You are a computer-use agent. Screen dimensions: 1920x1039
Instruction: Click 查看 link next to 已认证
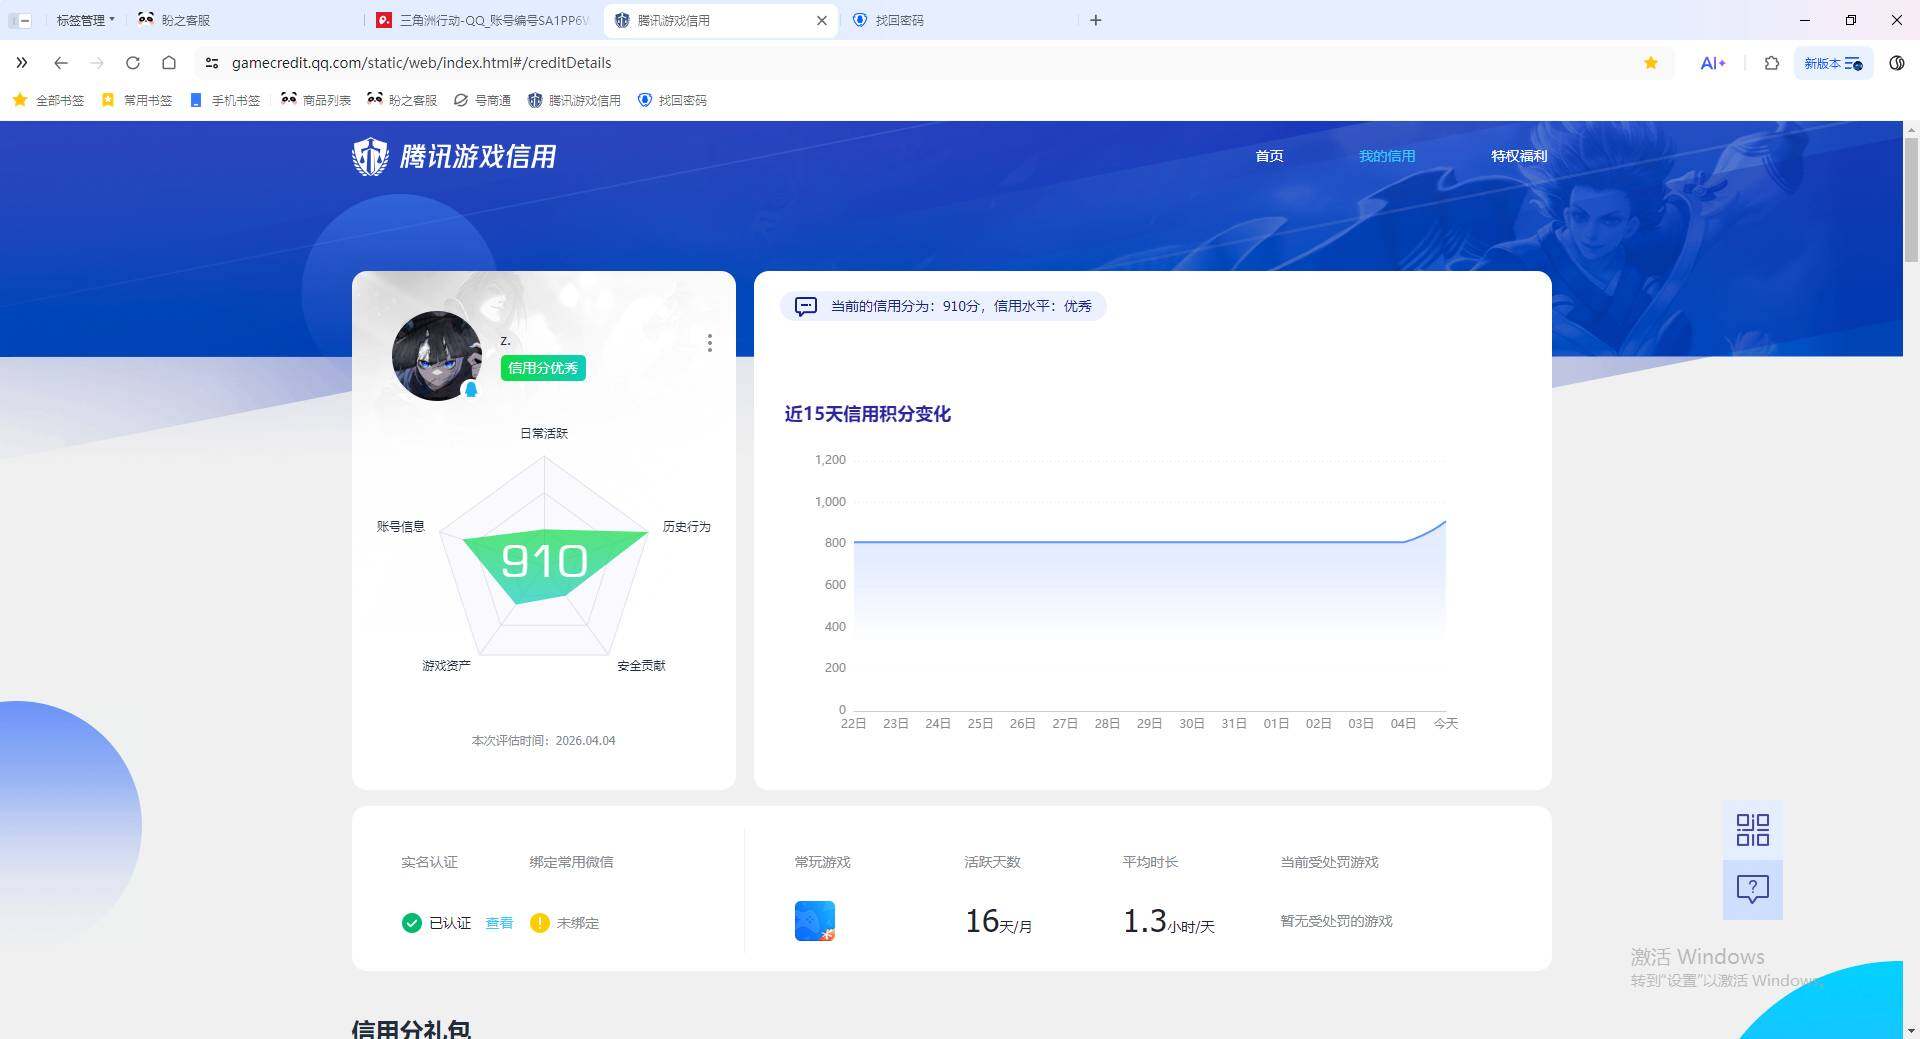coord(499,923)
